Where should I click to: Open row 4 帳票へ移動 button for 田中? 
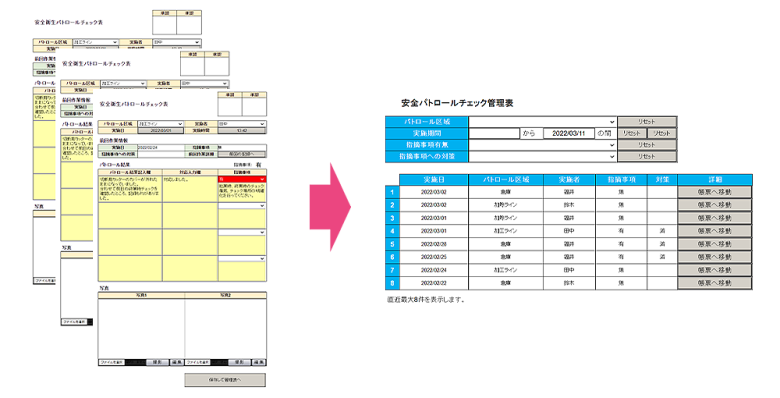[x=714, y=231]
